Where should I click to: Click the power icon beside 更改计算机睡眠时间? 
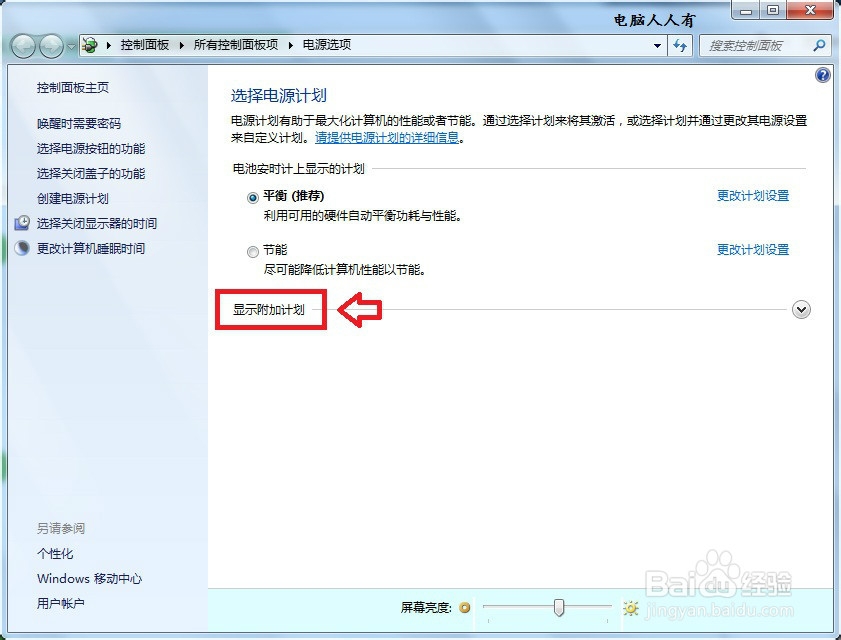click(x=22, y=247)
